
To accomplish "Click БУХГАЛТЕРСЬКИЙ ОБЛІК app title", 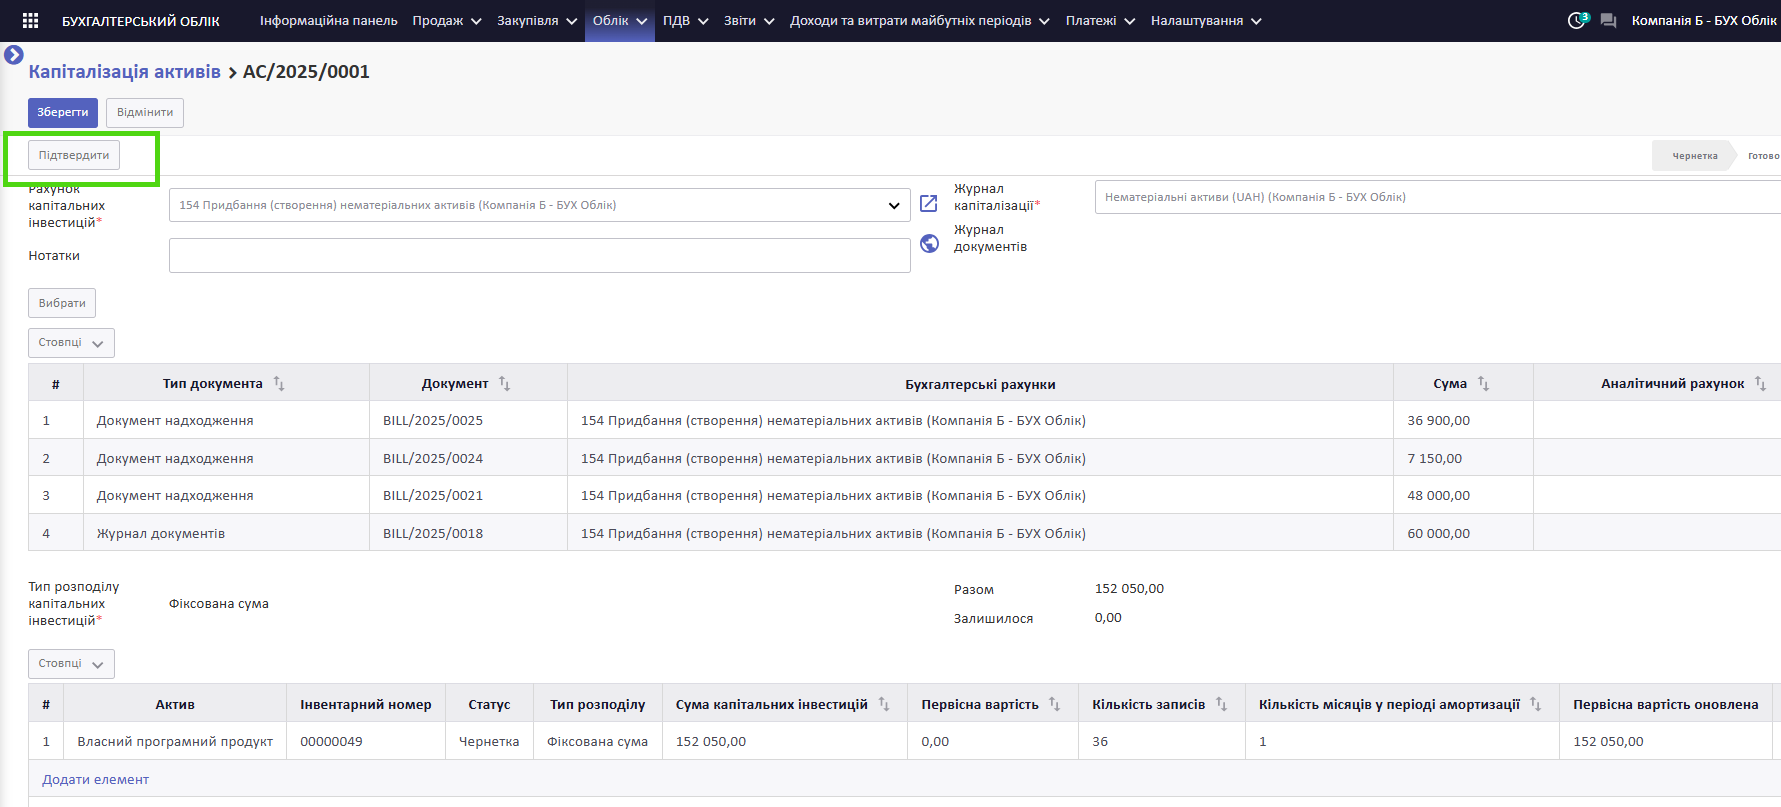I will click(x=141, y=21).
